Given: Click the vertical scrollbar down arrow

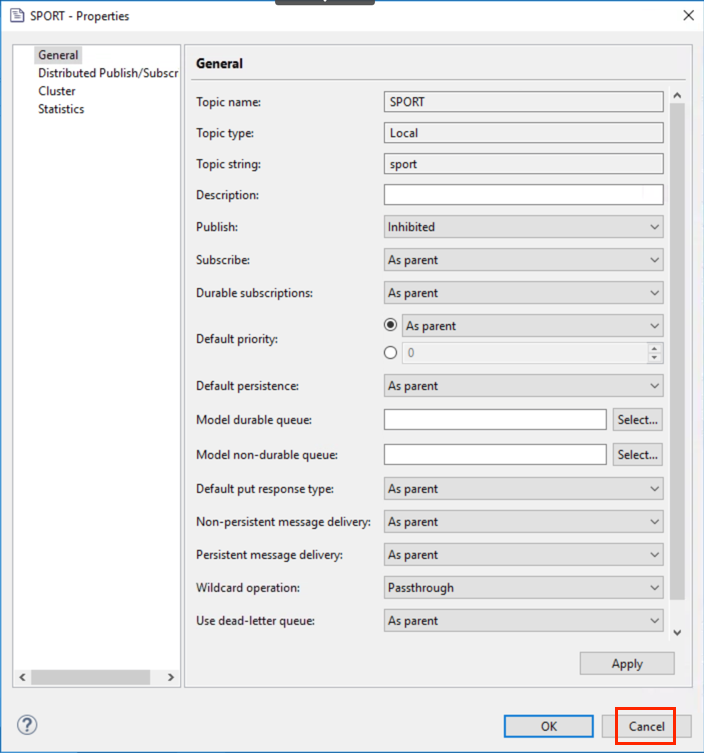Looking at the screenshot, I should (677, 632).
